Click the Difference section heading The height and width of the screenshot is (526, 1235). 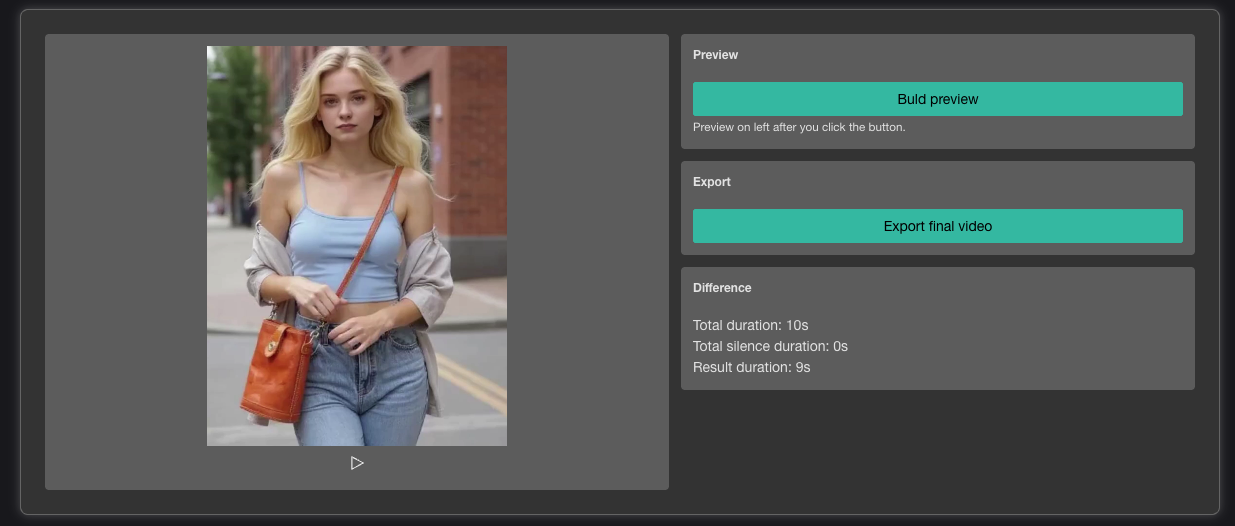click(721, 288)
